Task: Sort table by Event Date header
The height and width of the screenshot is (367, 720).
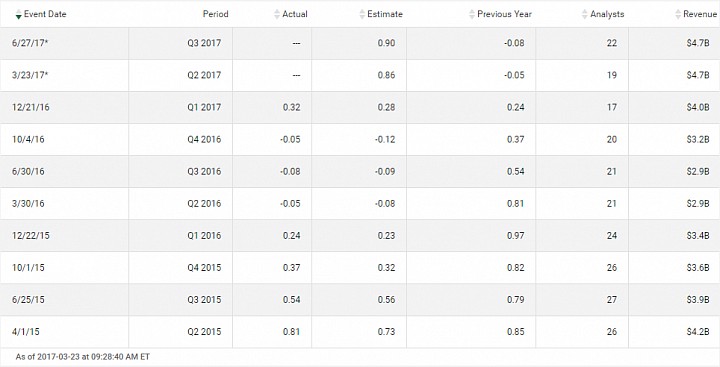Action: (x=45, y=14)
